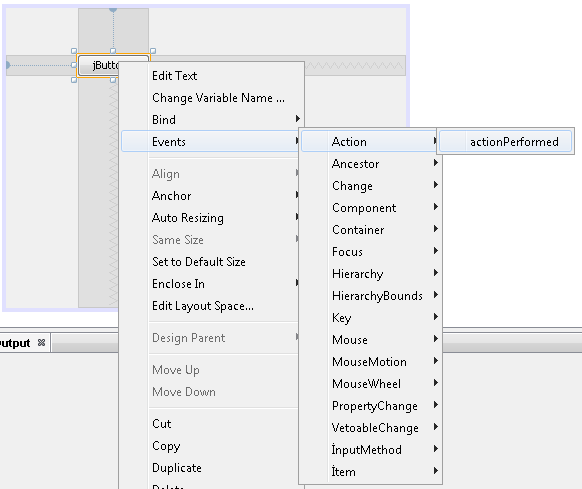This screenshot has height=489, width=582.
Task: Click the actionPerformed event handler
Action: point(506,141)
